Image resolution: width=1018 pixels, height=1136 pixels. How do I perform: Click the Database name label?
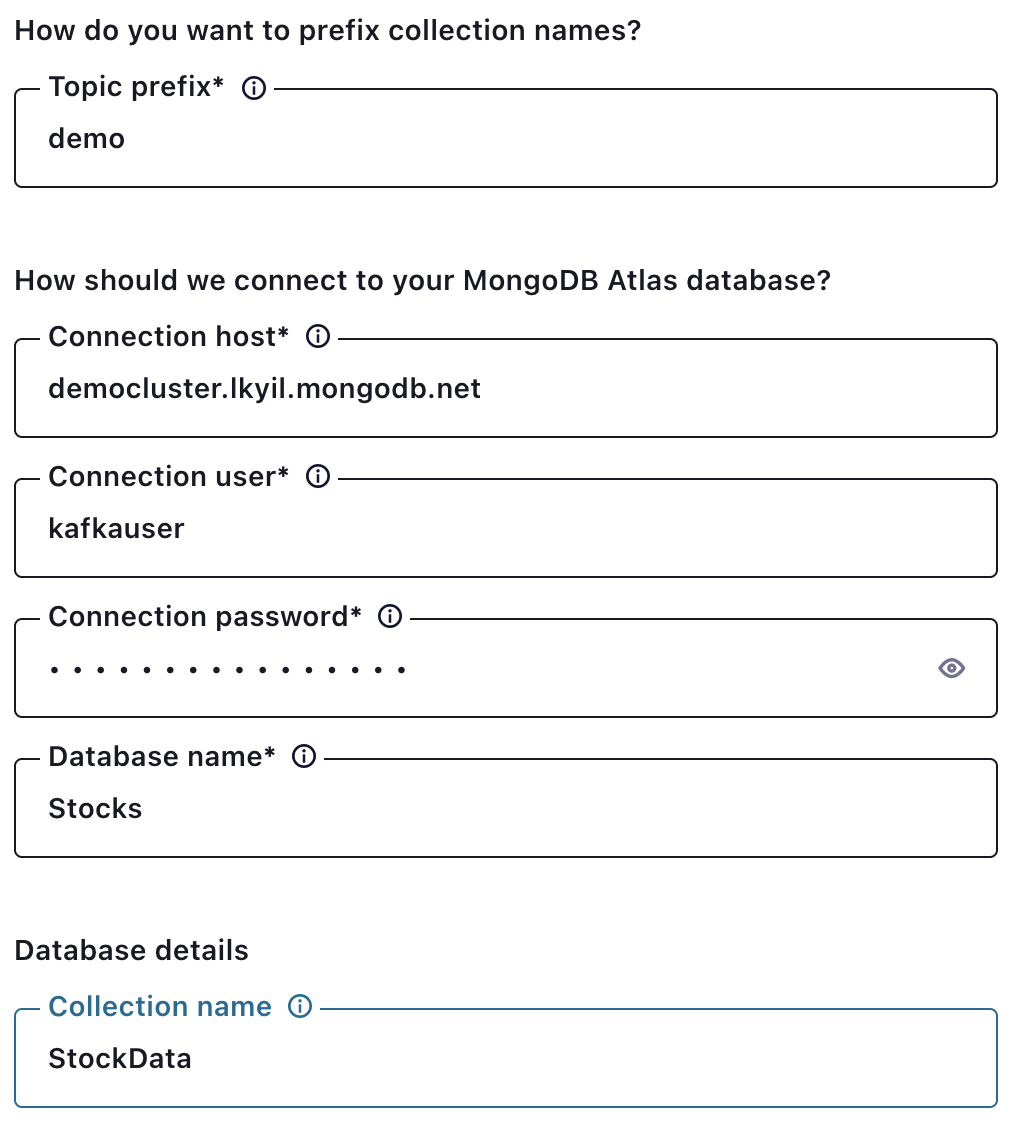click(161, 757)
